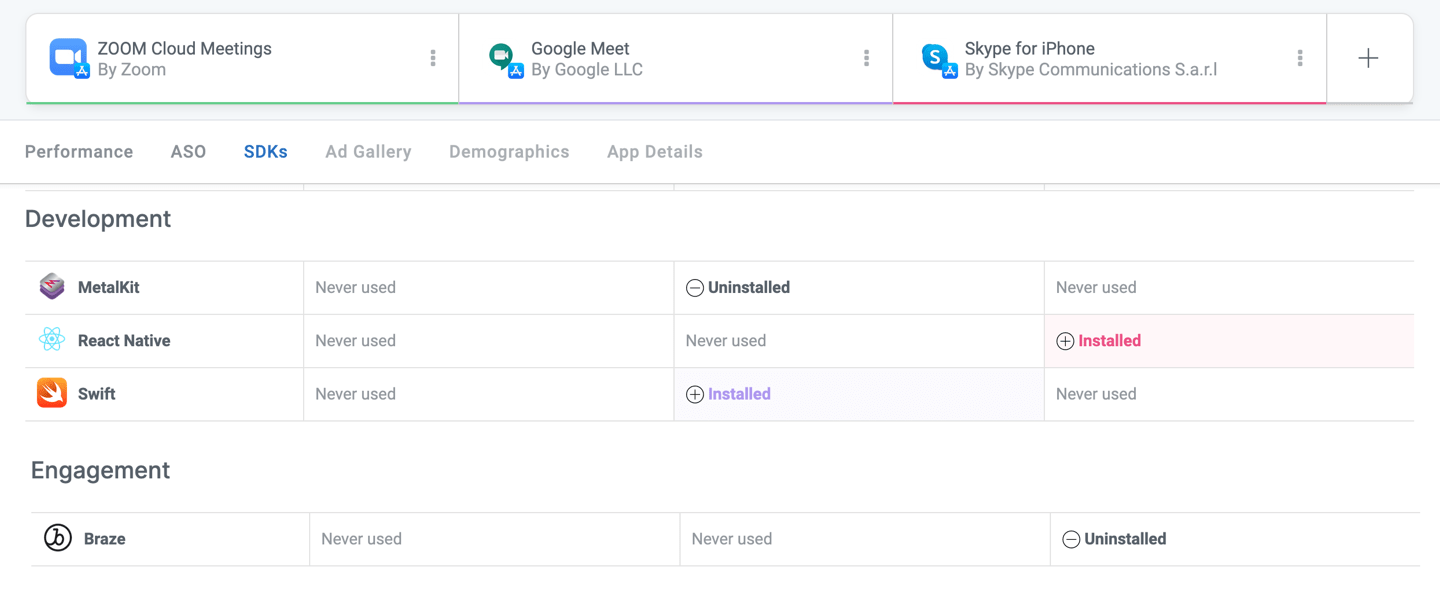1440x600 pixels.
Task: Click the By Zoom publisher name
Action: [132, 70]
